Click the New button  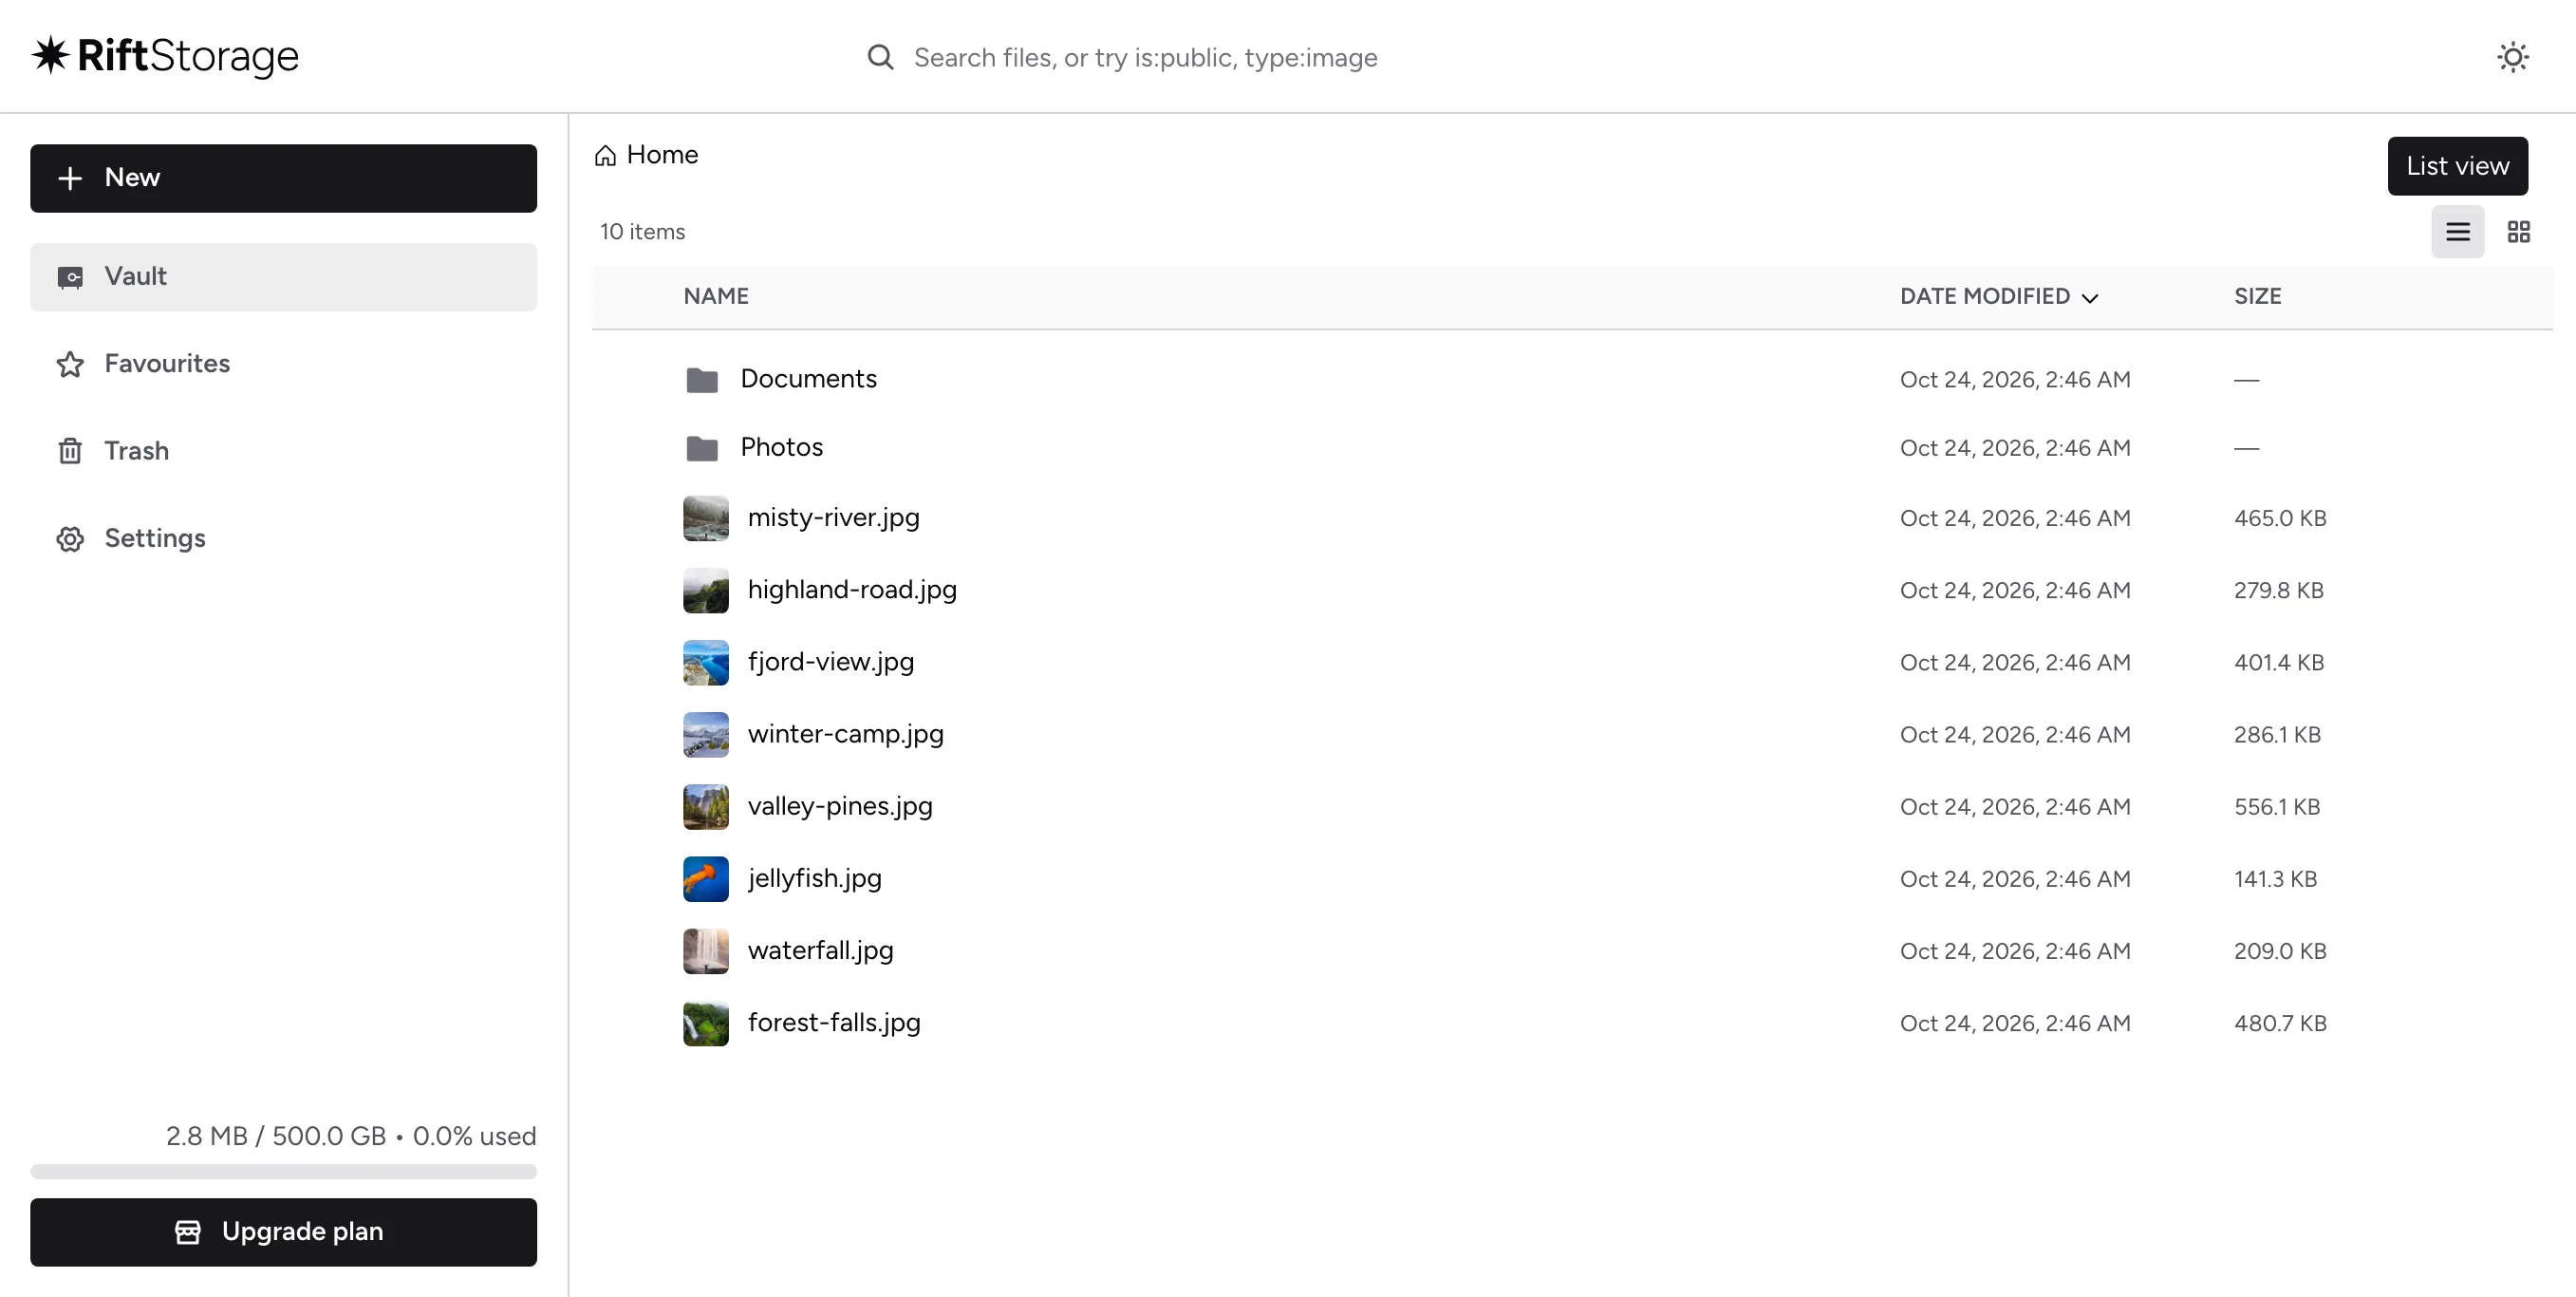click(283, 178)
